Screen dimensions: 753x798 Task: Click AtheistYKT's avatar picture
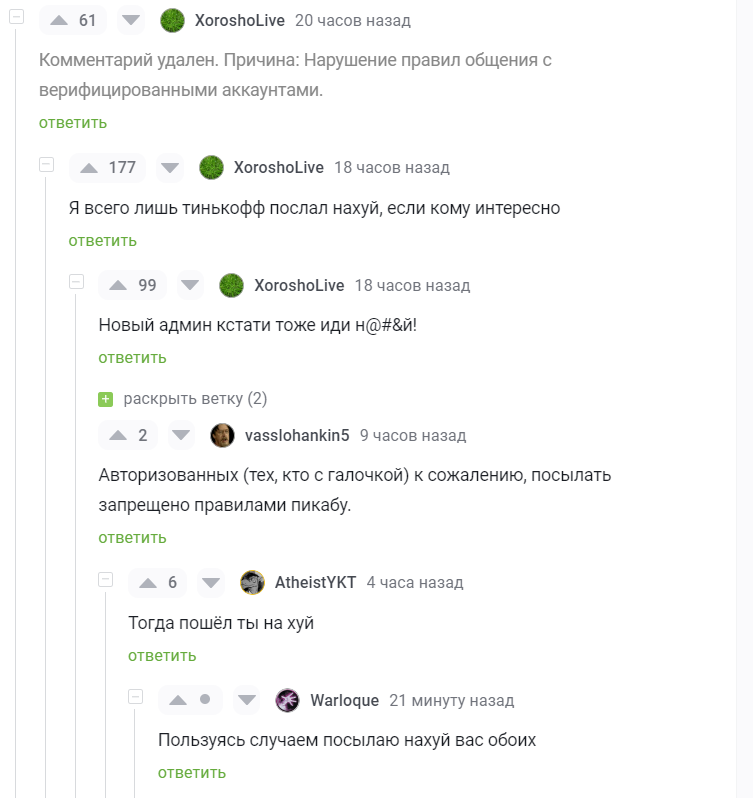pyautogui.click(x=253, y=583)
